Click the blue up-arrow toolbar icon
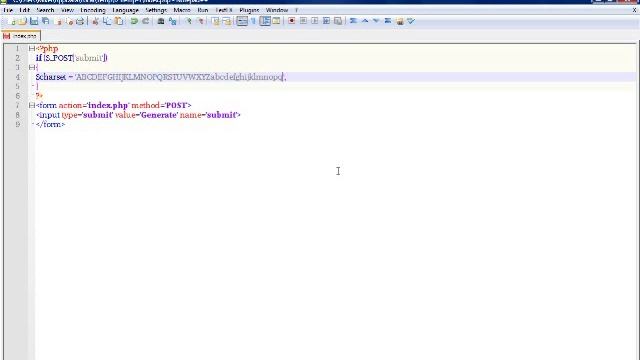The image size is (640, 360). pyautogui.click(x=365, y=21)
